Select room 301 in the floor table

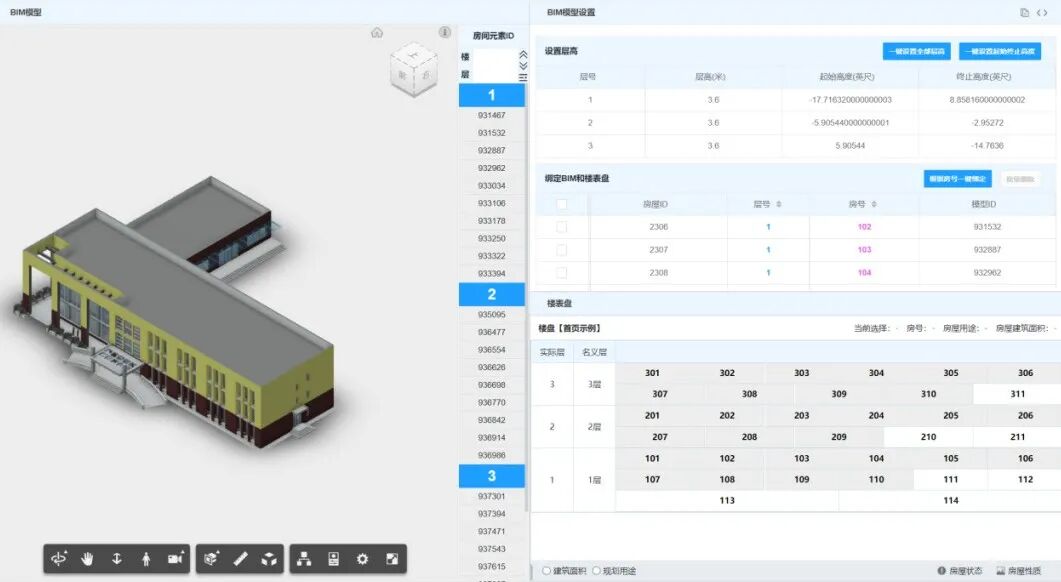[652, 373]
